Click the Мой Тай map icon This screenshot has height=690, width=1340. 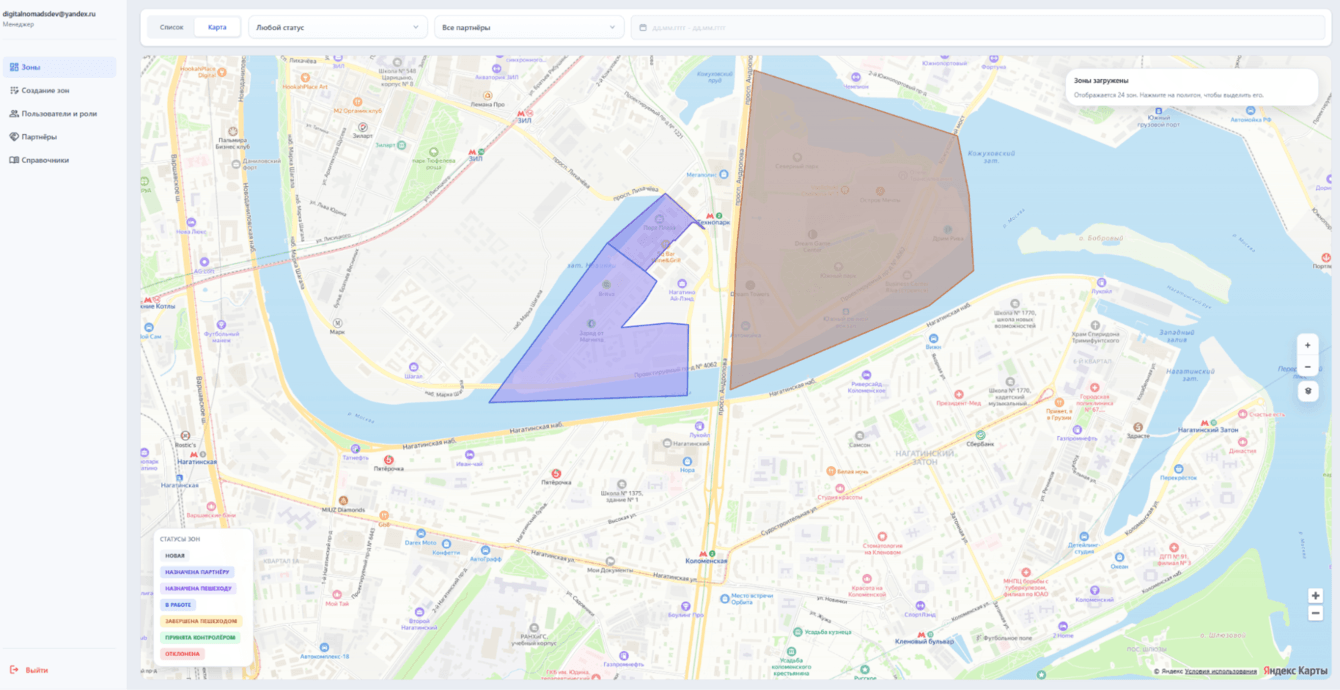[x=338, y=595]
